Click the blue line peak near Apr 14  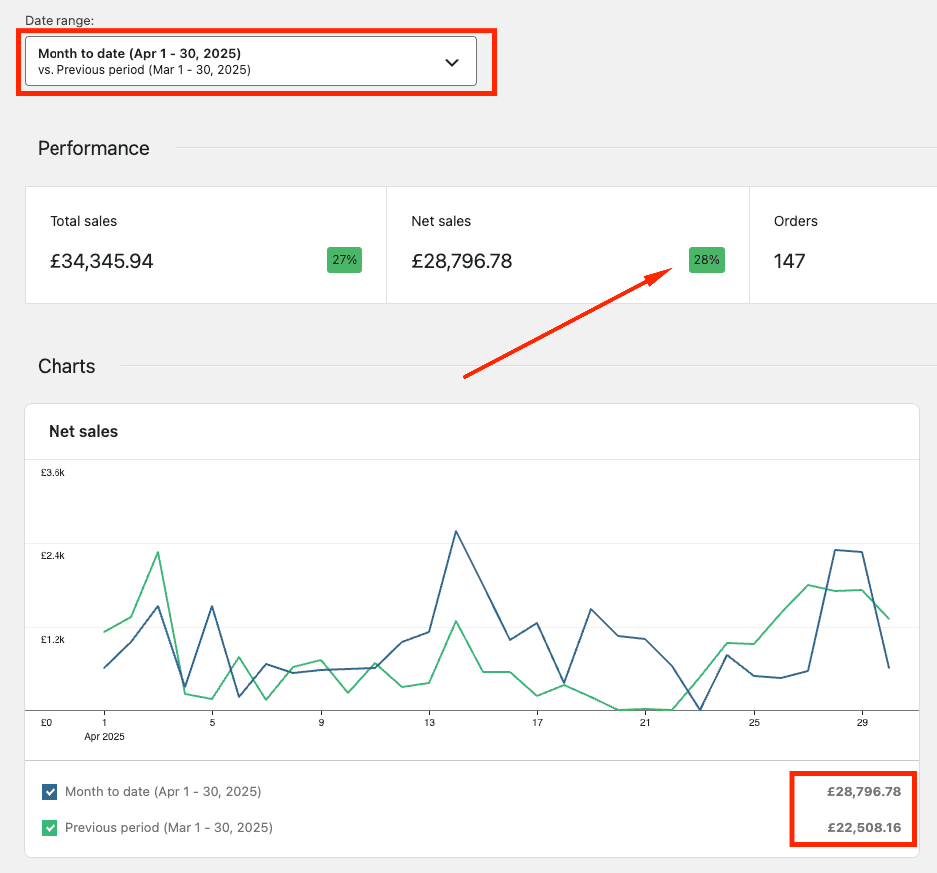[456, 531]
